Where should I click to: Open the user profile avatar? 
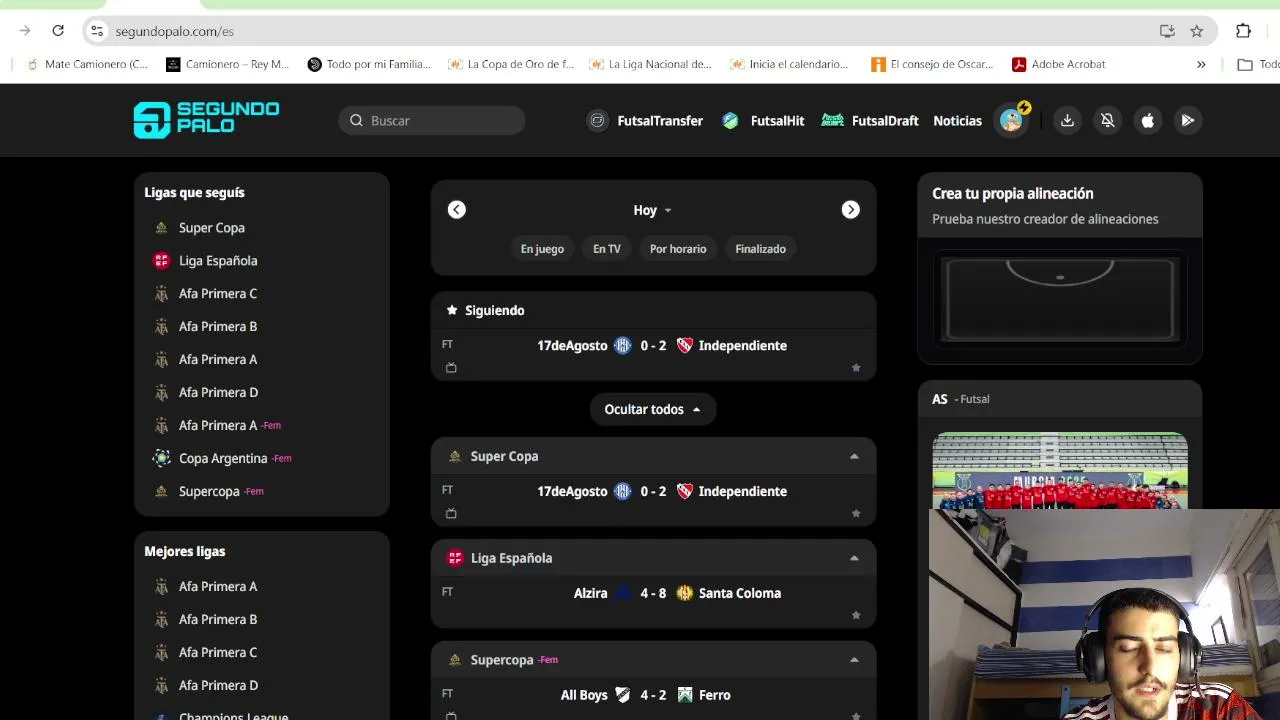point(1012,120)
